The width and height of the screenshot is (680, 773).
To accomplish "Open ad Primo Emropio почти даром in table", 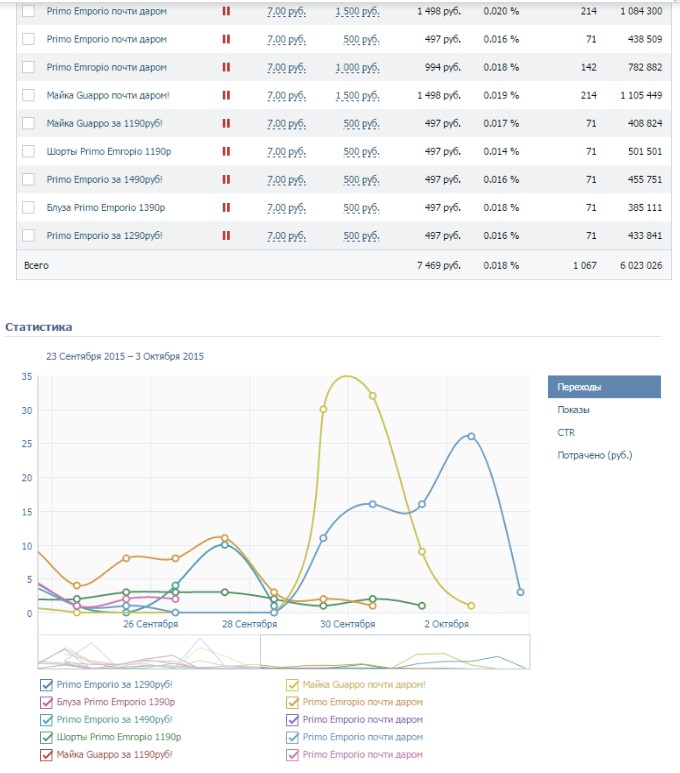I will [x=107, y=67].
